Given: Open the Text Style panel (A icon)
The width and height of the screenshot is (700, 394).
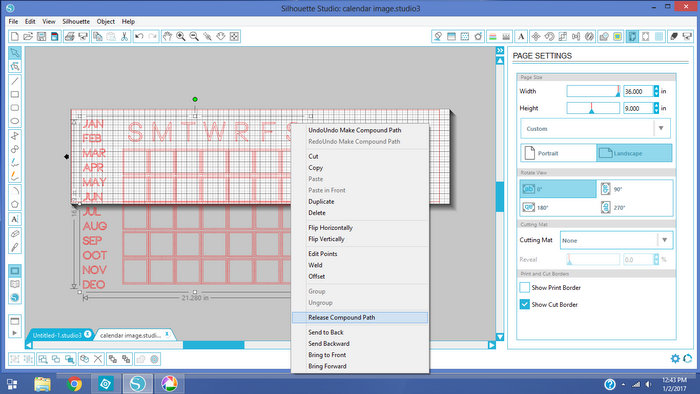Looking at the screenshot, I should point(521,36).
